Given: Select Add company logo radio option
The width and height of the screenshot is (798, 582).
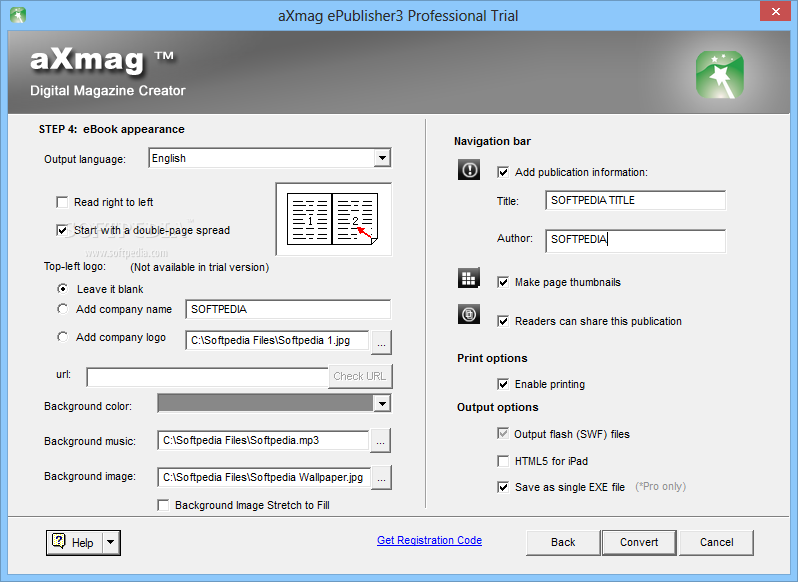Looking at the screenshot, I should tap(62, 337).
